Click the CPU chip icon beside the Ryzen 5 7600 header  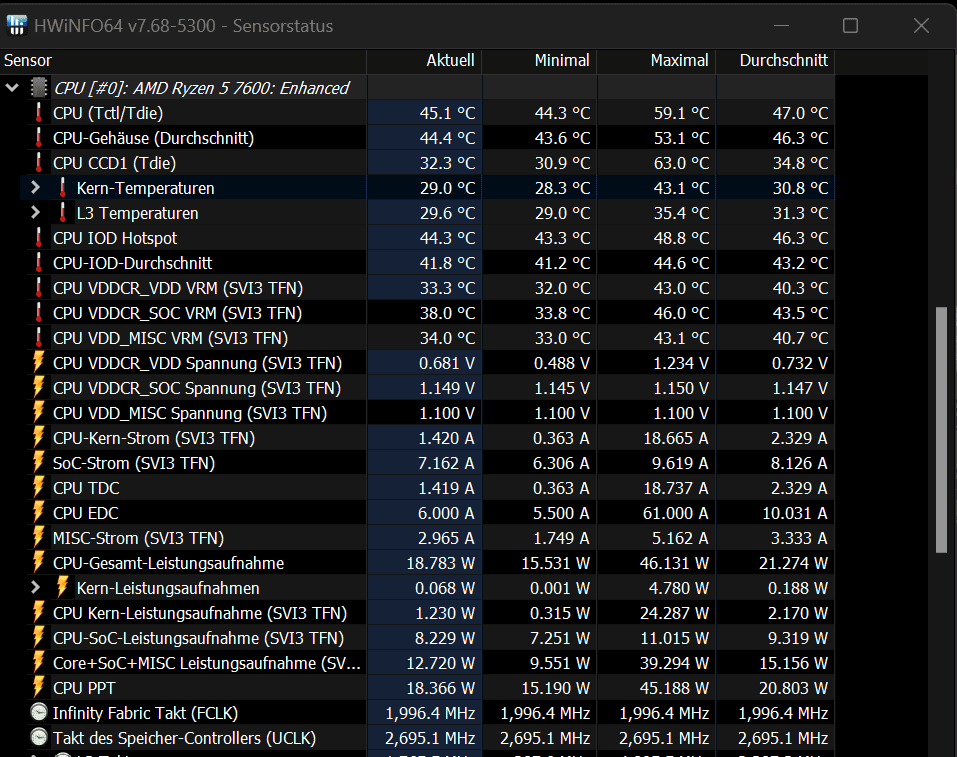point(39,88)
